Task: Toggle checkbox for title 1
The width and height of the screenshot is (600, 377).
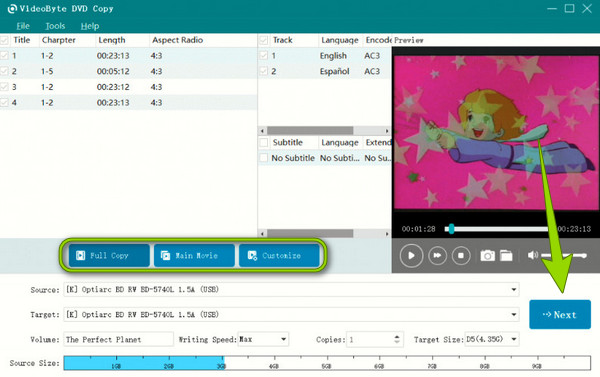Action: tap(4, 55)
